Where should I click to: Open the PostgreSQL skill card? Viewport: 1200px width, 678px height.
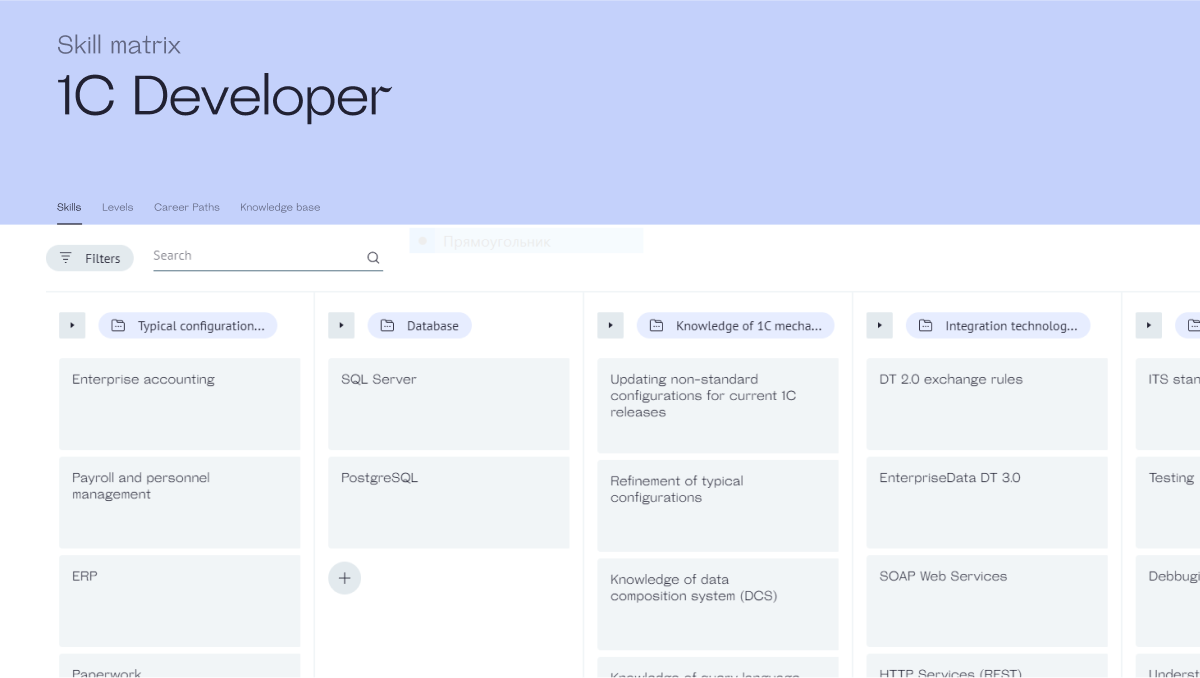(x=449, y=502)
